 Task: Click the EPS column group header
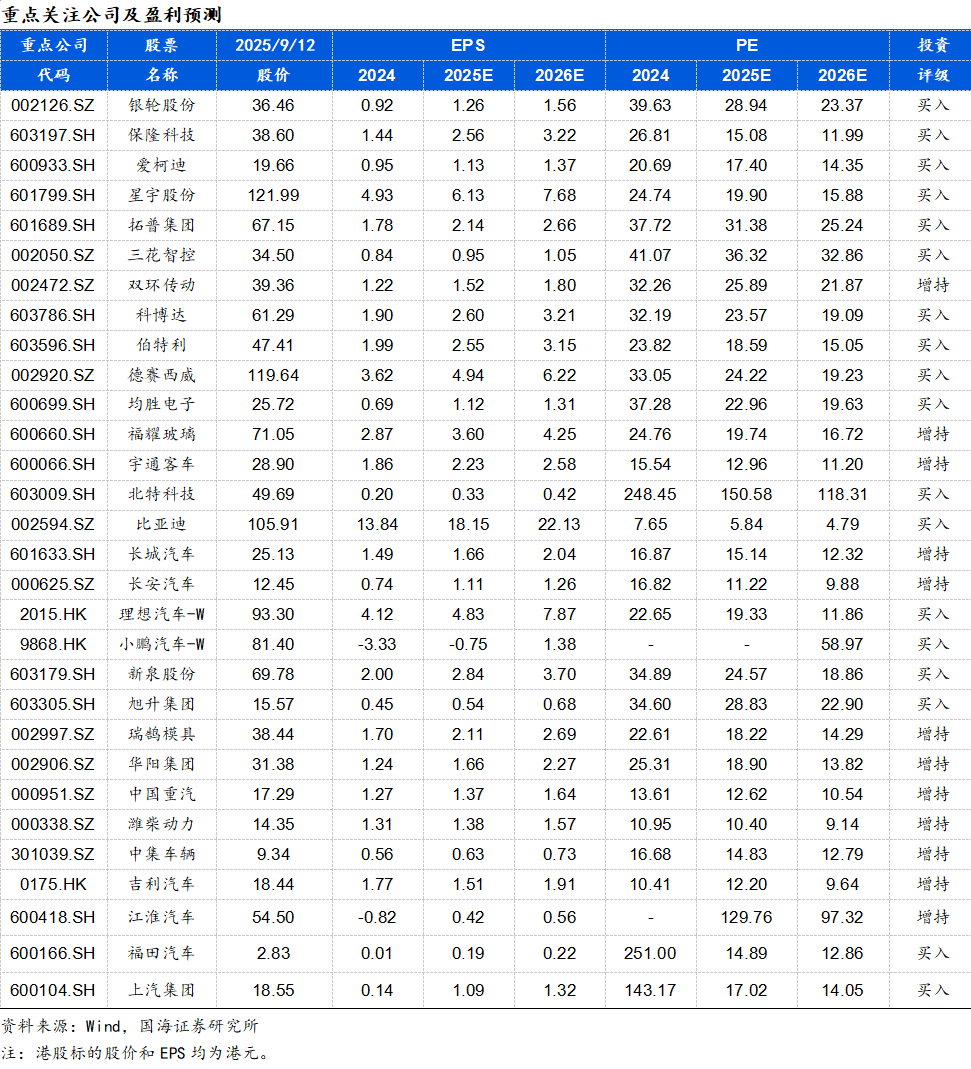(x=468, y=46)
